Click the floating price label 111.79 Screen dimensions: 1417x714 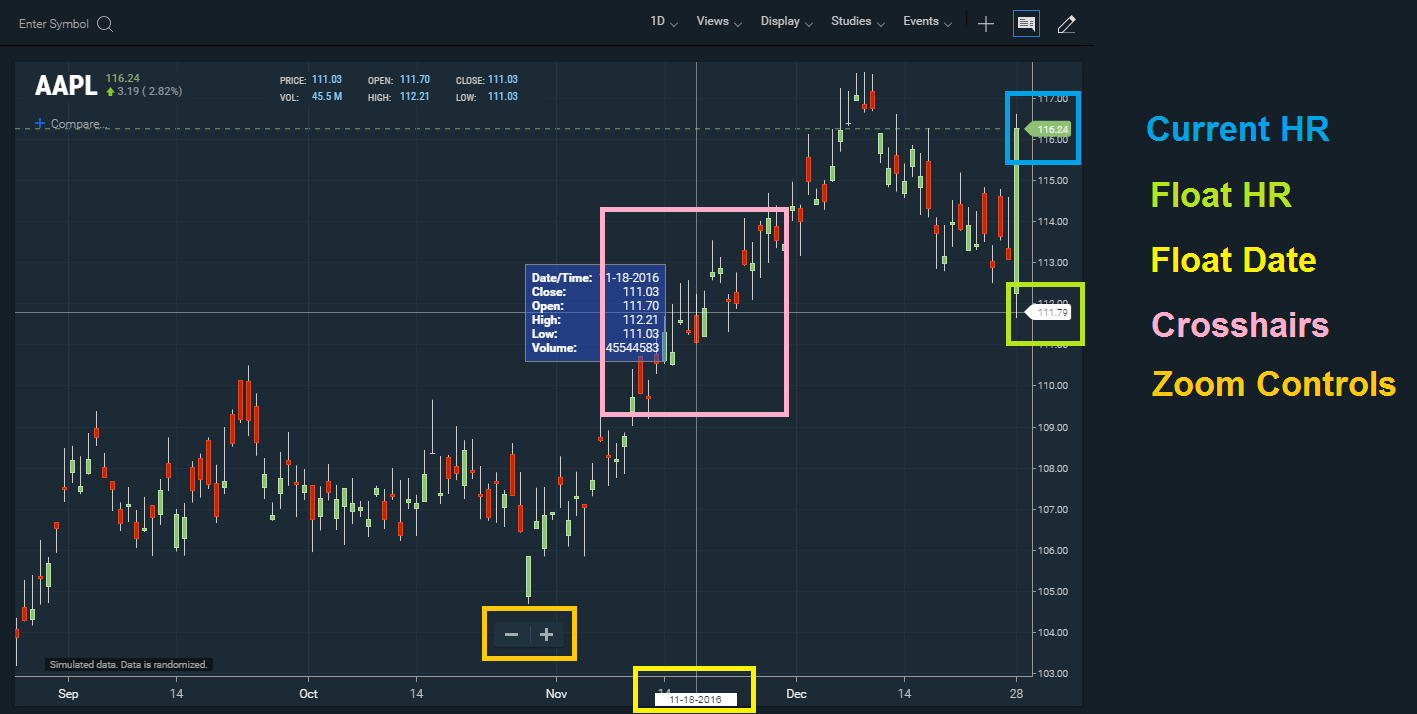tap(1050, 313)
